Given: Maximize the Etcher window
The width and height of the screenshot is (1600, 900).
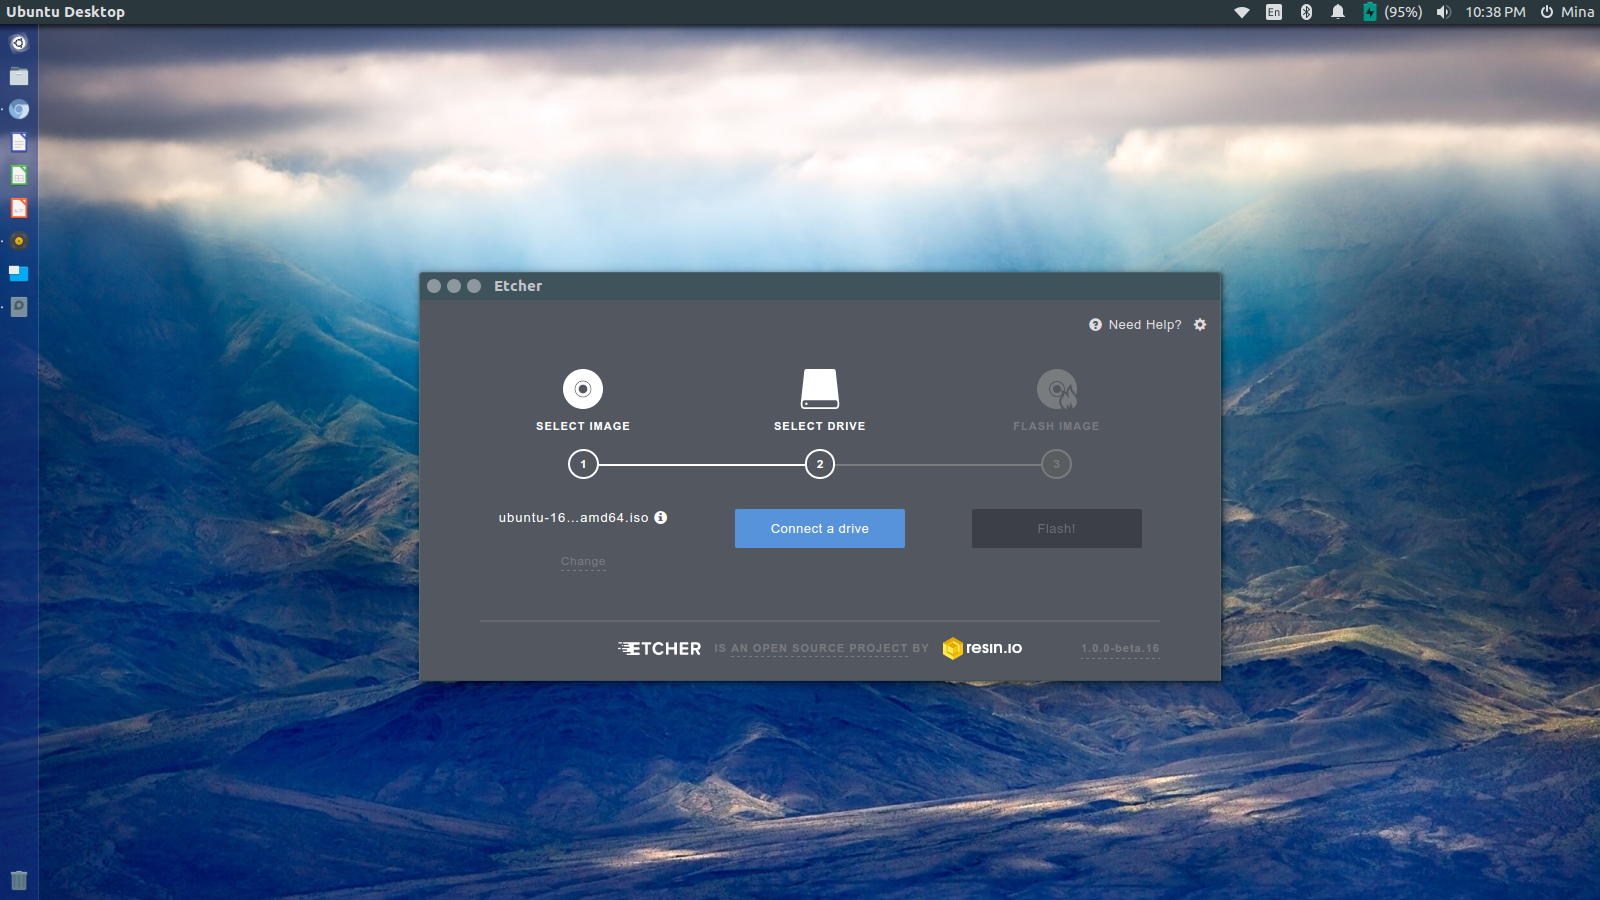Looking at the screenshot, I should 474,286.
